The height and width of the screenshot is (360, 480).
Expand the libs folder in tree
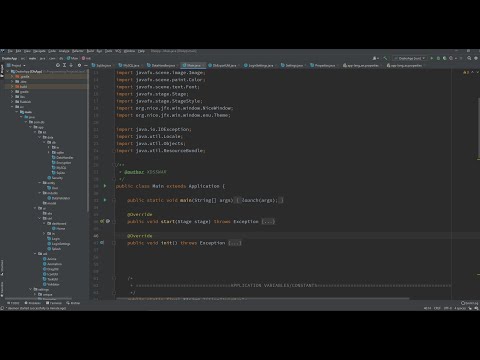tap(12, 97)
